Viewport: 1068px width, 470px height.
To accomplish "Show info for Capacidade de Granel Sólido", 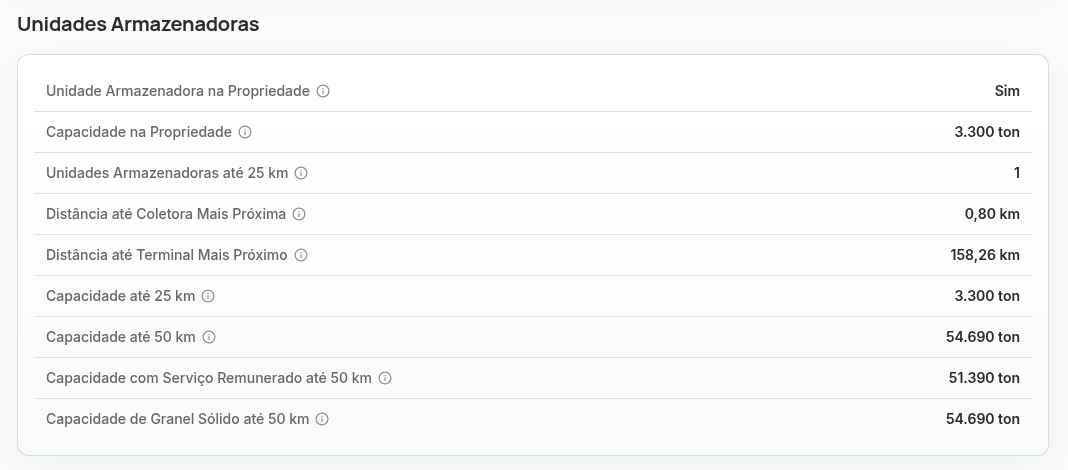I will pos(322,419).
